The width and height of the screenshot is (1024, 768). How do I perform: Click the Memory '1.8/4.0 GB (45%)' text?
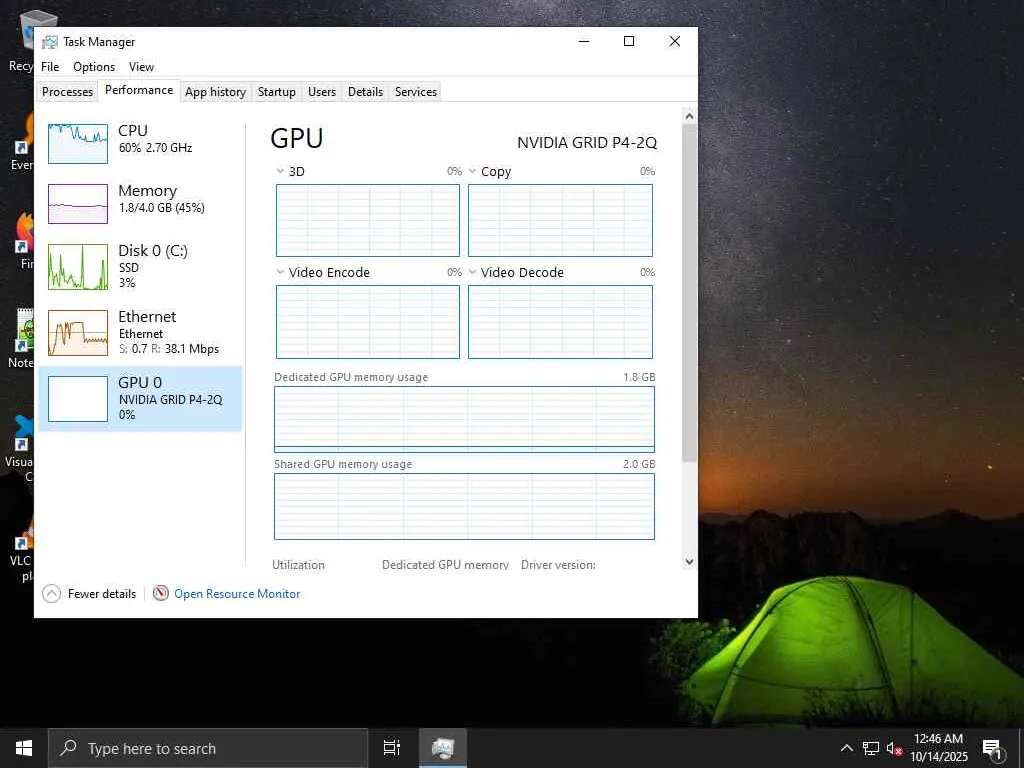161,208
